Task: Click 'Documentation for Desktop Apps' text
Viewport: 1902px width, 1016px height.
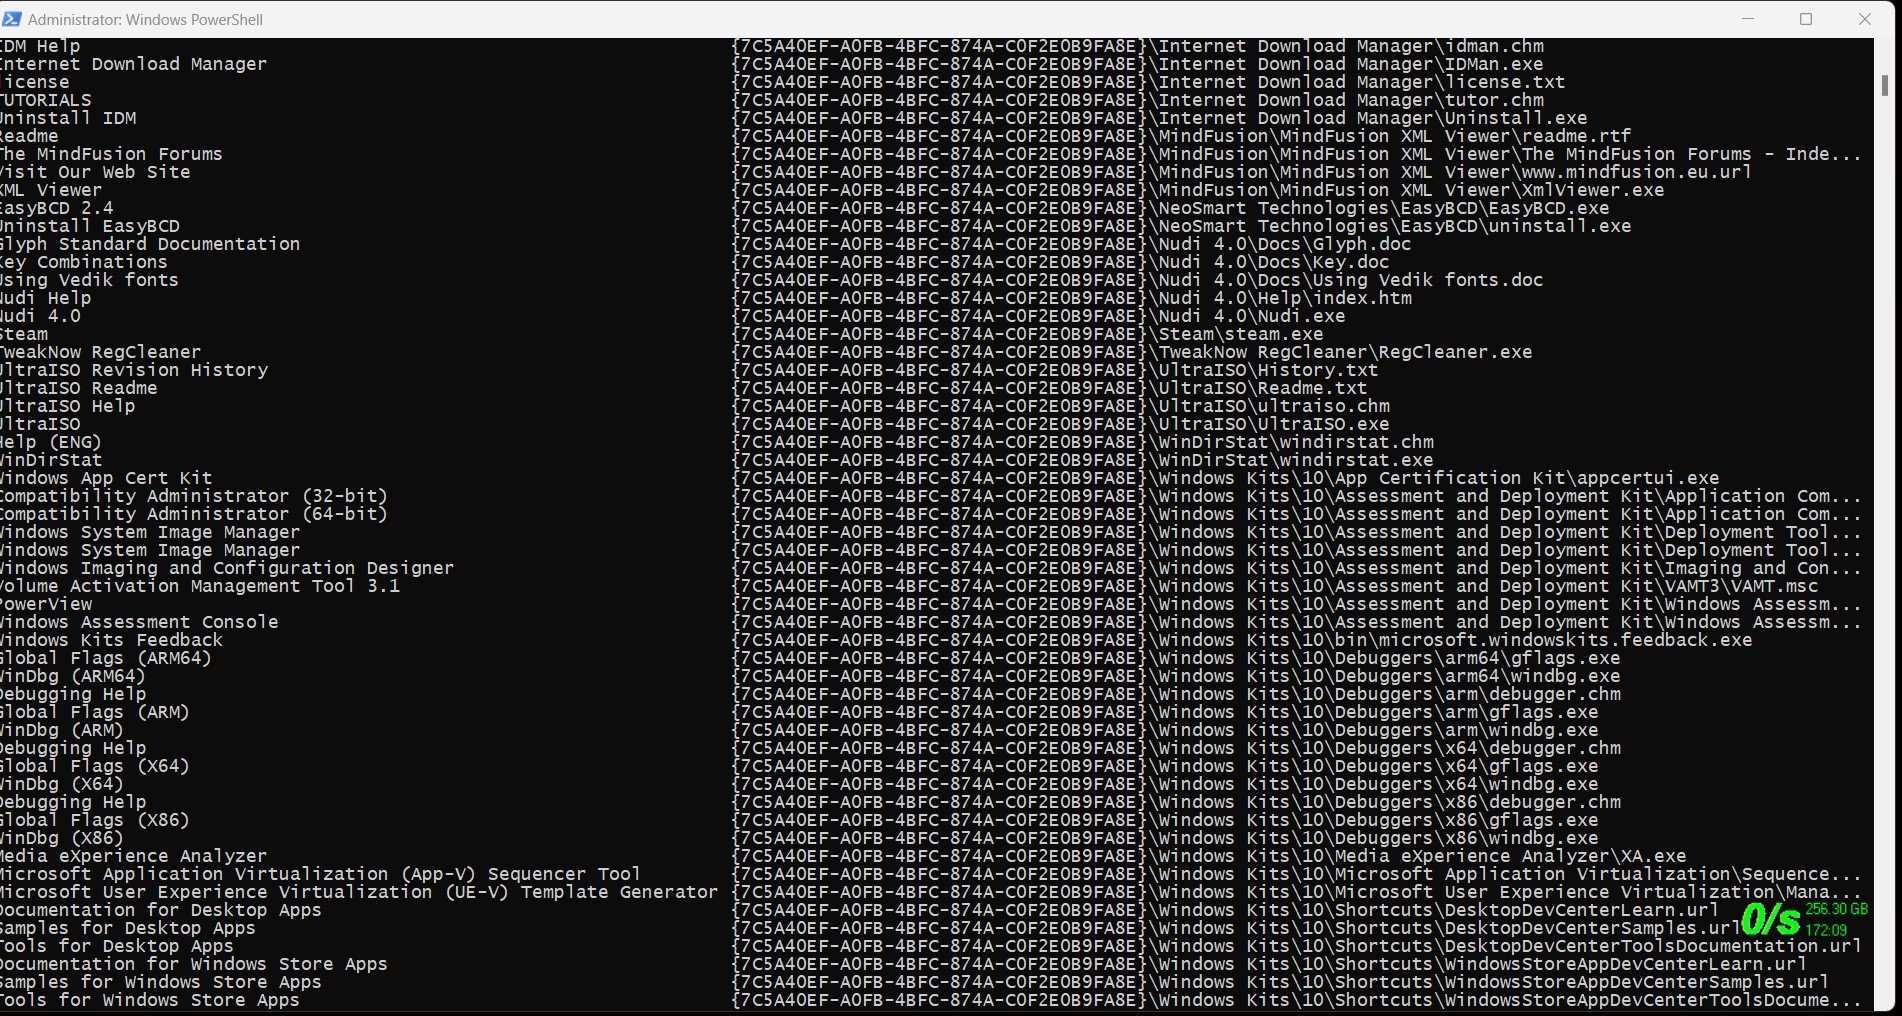Action: pyautogui.click(x=161, y=910)
